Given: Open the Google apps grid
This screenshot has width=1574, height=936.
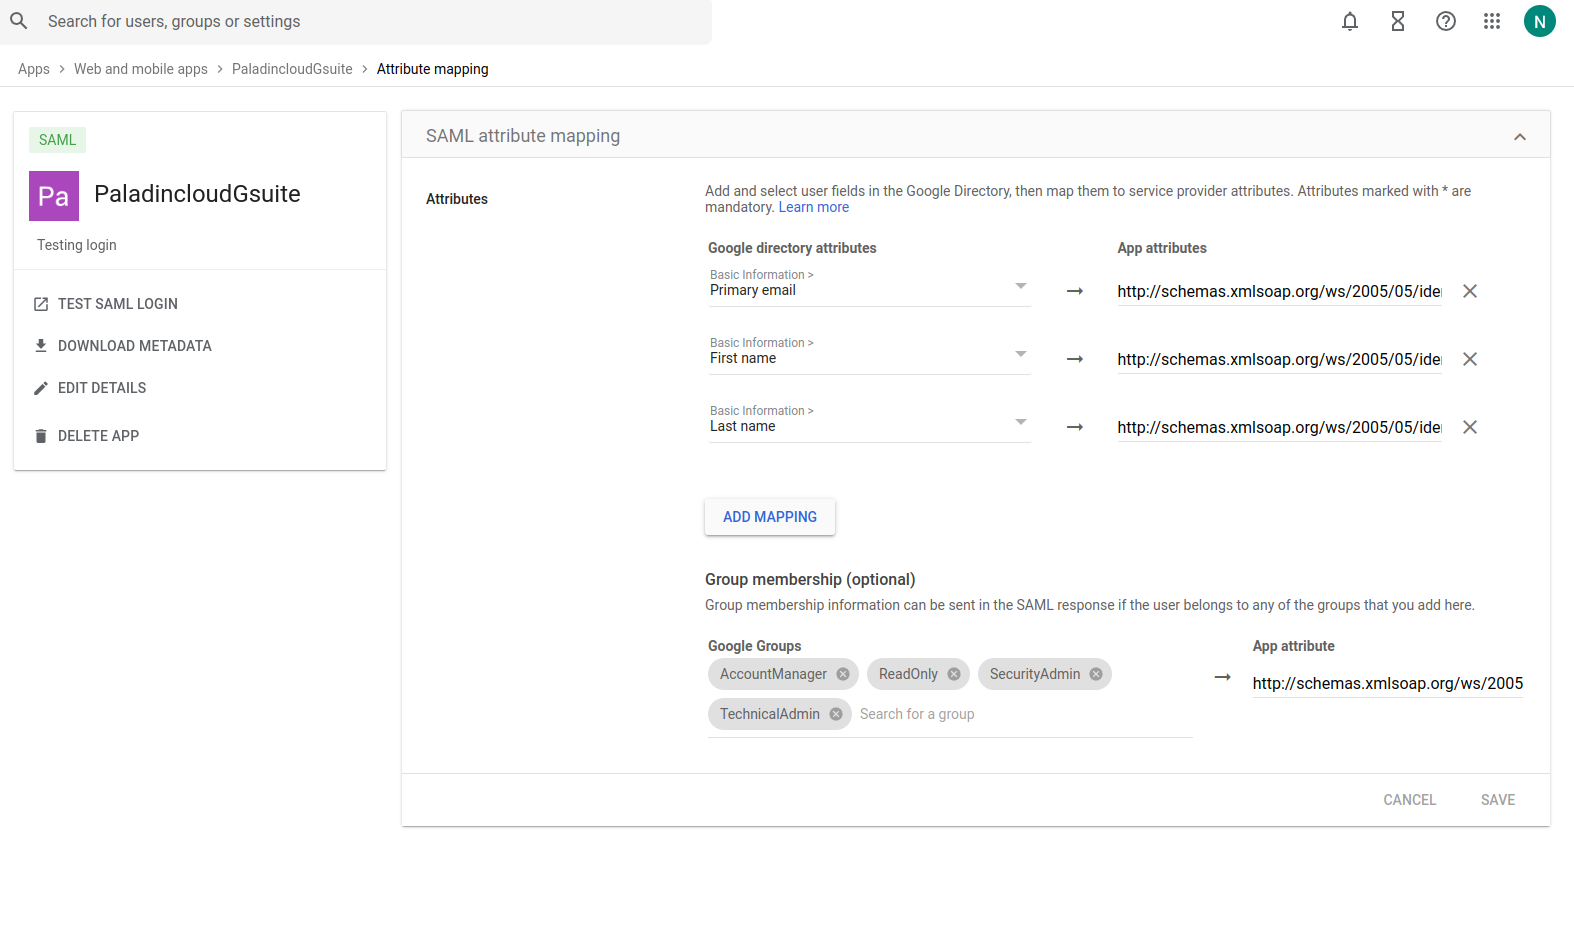Looking at the screenshot, I should (x=1492, y=21).
